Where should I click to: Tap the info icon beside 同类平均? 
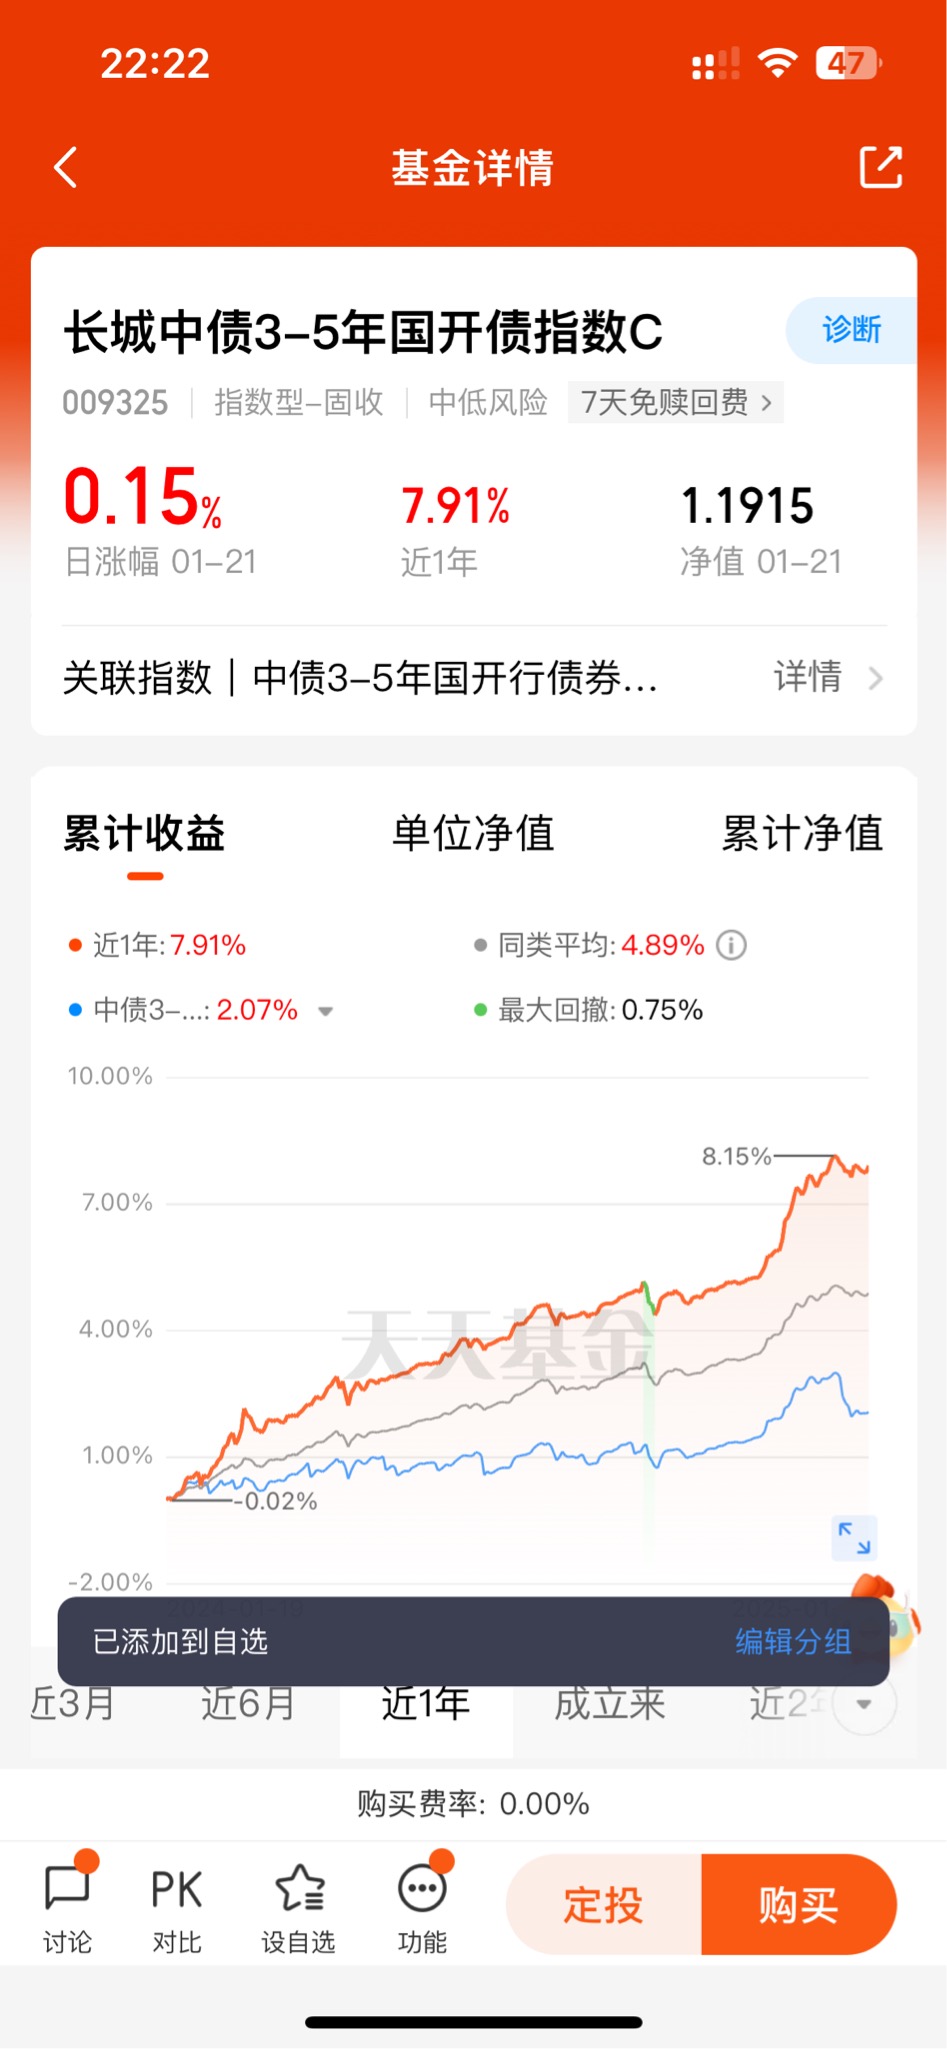(732, 945)
